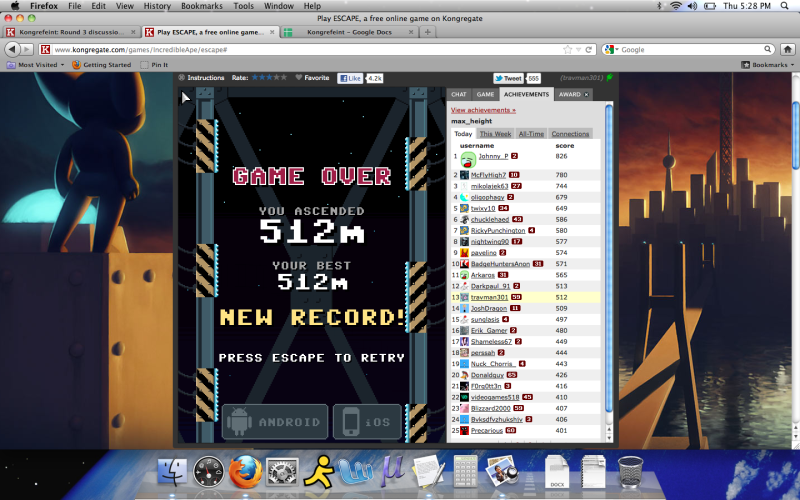Image resolution: width=800 pixels, height=500 pixels.
Task: Show This Week high scores
Action: pos(495,134)
